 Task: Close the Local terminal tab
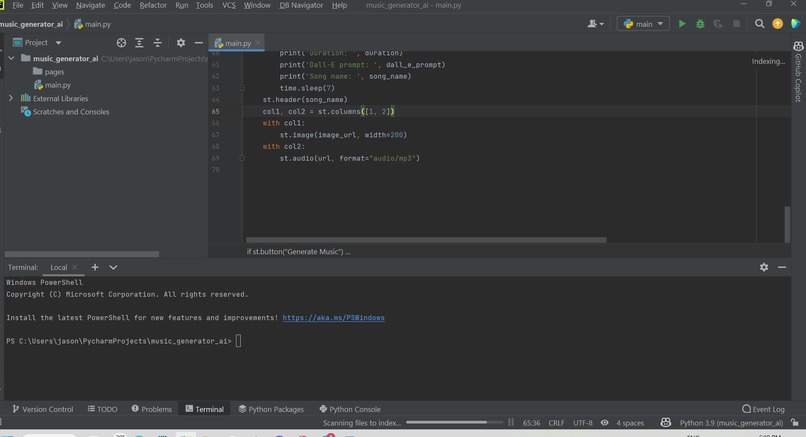[75, 267]
